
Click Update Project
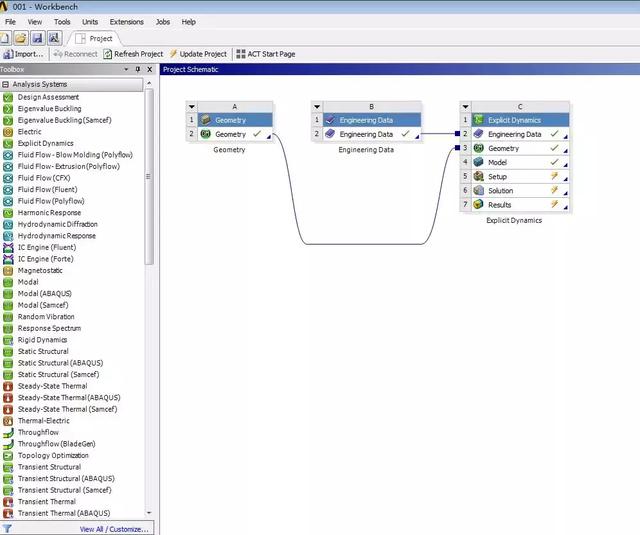(198, 54)
